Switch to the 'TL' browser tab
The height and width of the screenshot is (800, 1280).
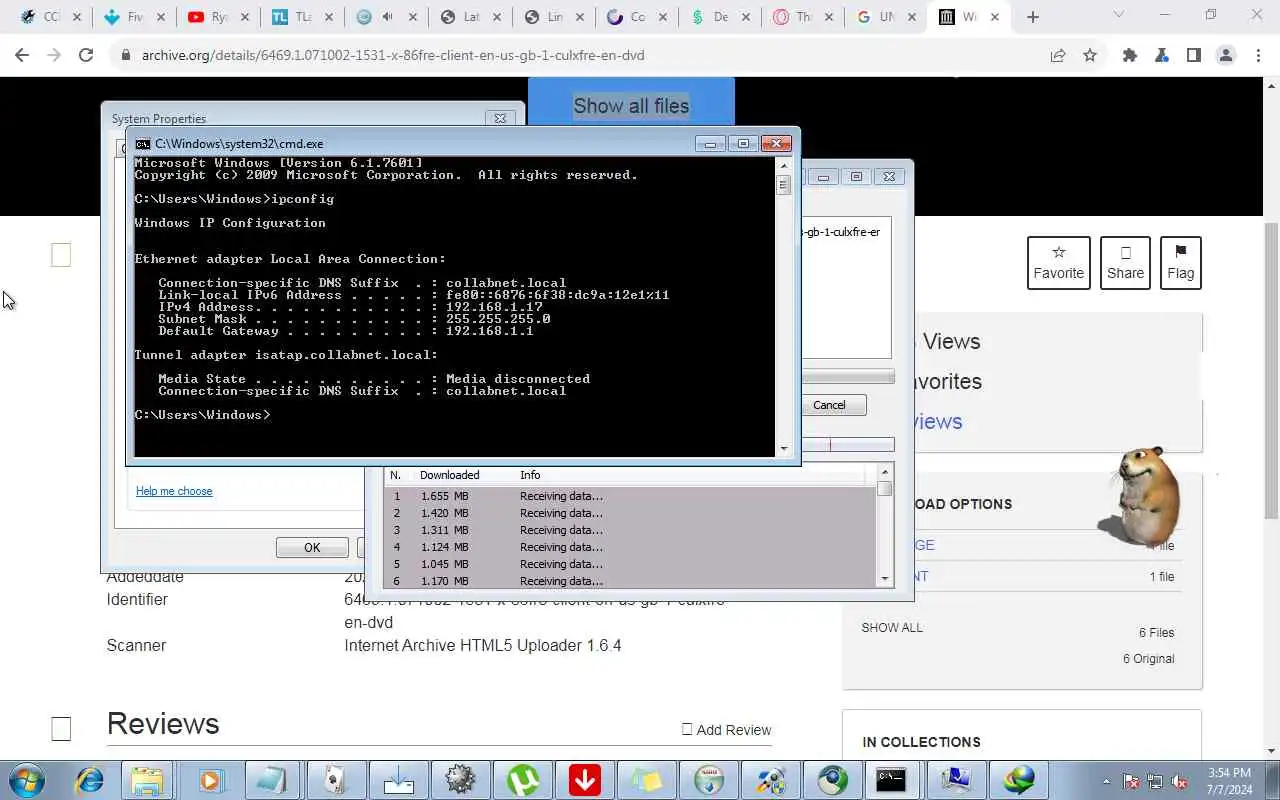point(301,17)
